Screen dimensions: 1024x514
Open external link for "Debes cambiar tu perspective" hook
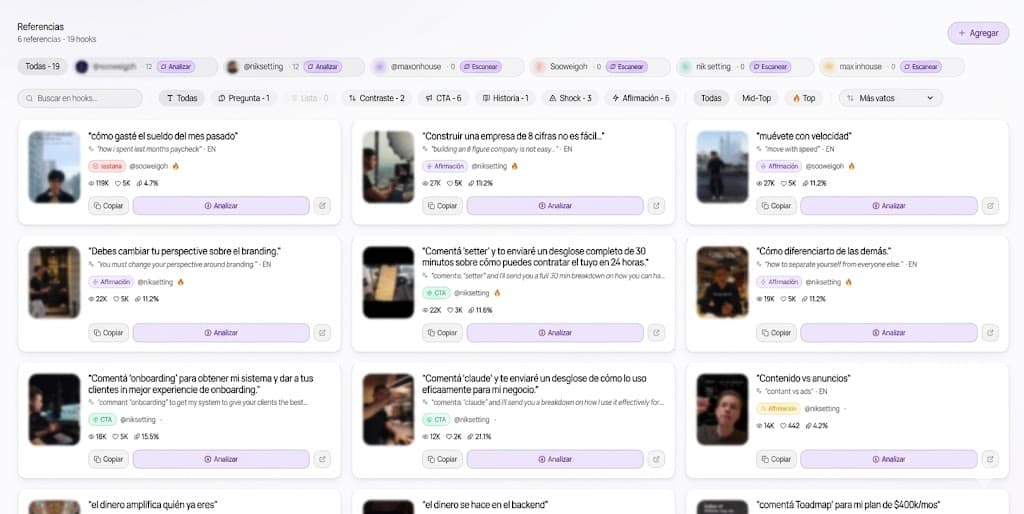(x=322, y=332)
